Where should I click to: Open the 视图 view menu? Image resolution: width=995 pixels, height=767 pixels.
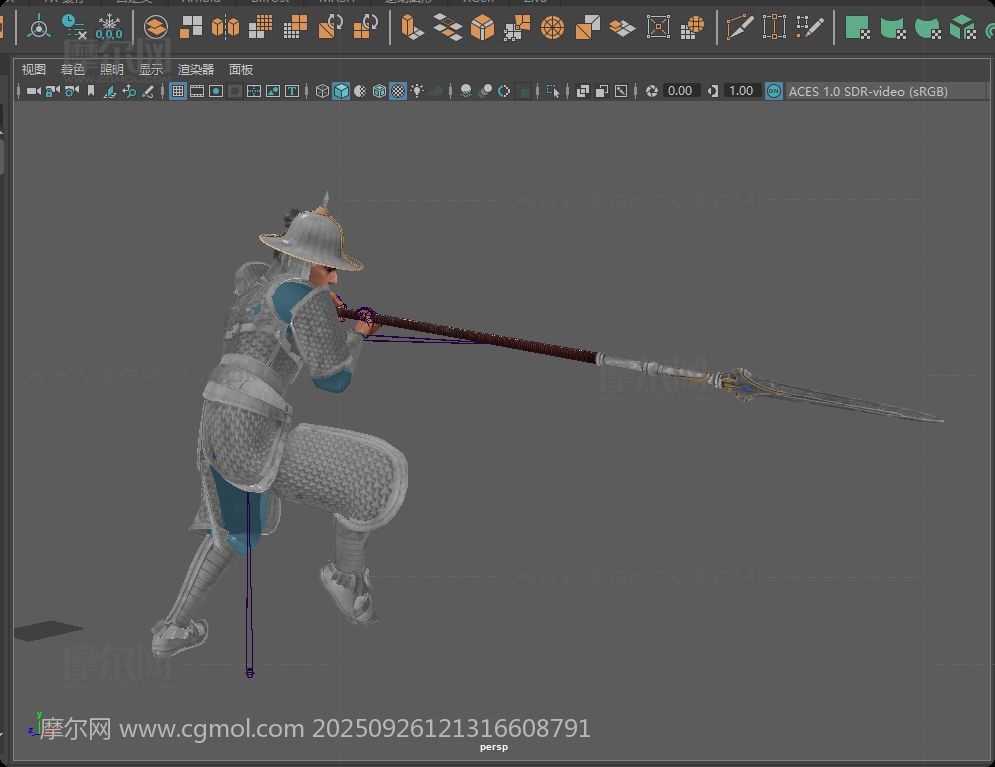coord(34,69)
